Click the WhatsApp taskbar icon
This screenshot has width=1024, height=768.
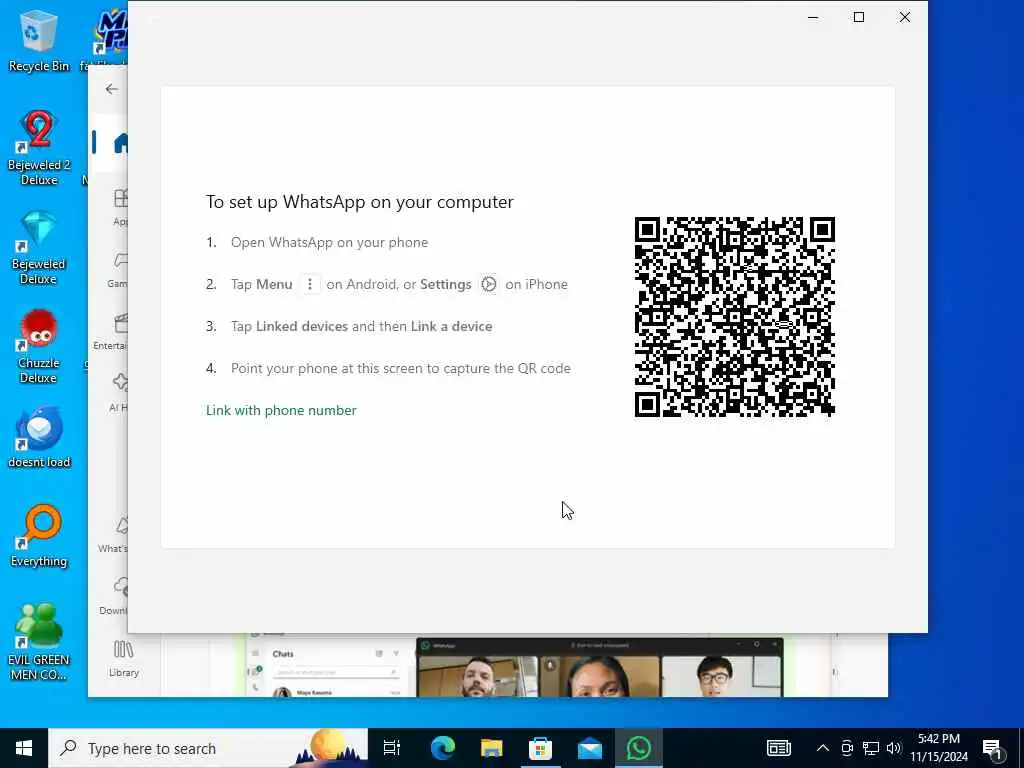[638, 748]
